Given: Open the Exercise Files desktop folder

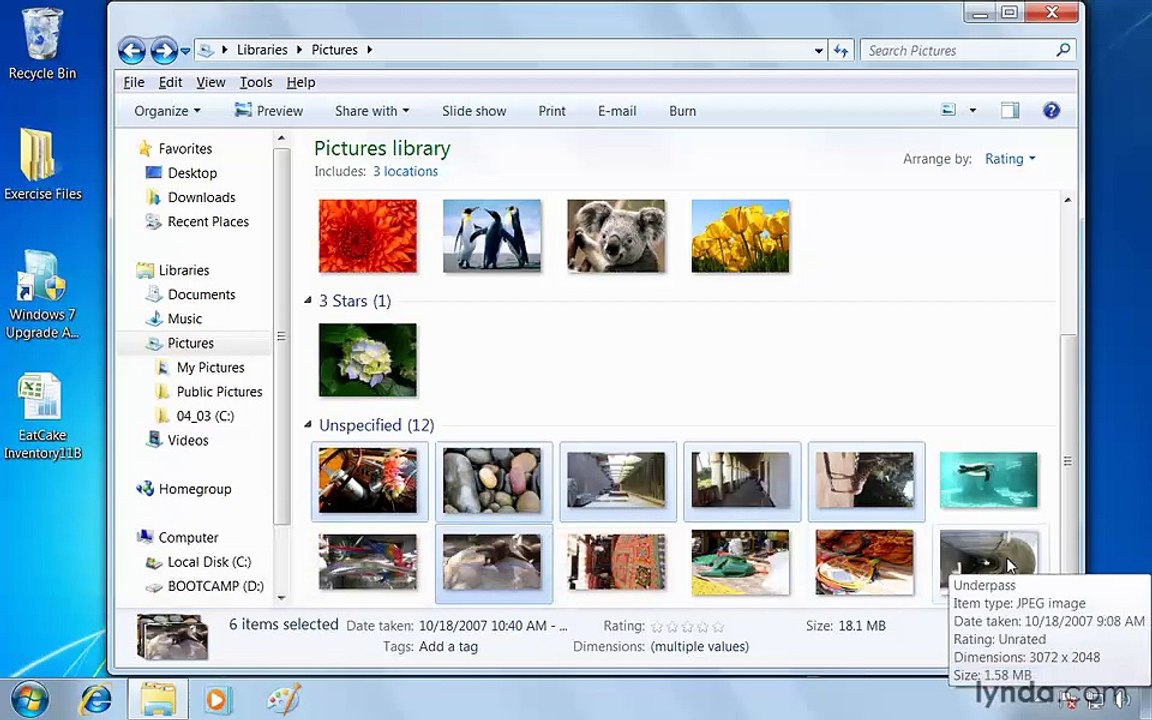Looking at the screenshot, I should [x=43, y=165].
